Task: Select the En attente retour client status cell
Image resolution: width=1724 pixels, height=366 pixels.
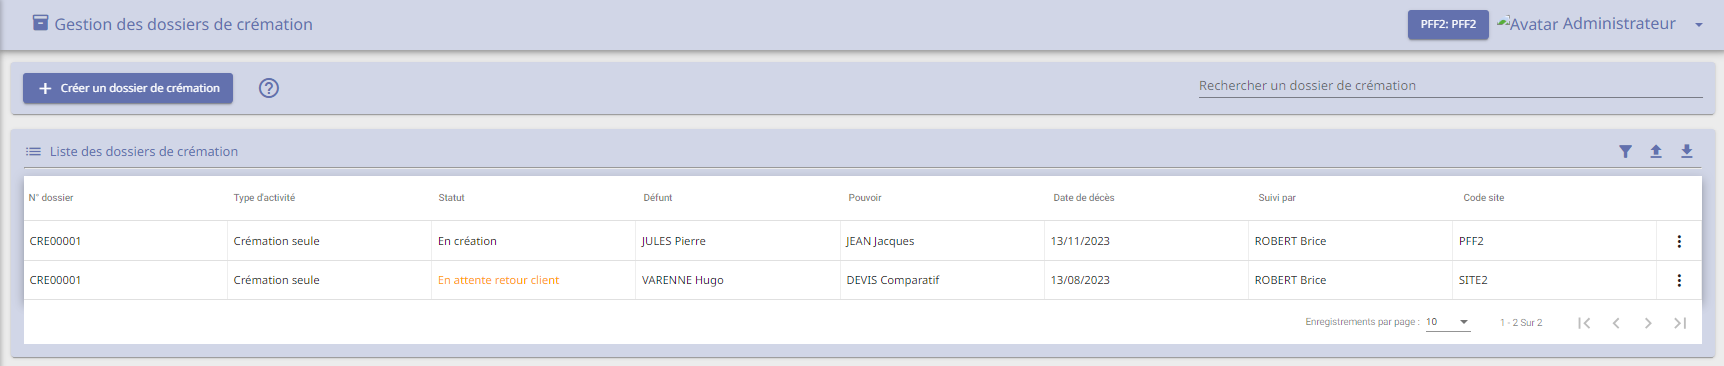Action: [x=498, y=280]
